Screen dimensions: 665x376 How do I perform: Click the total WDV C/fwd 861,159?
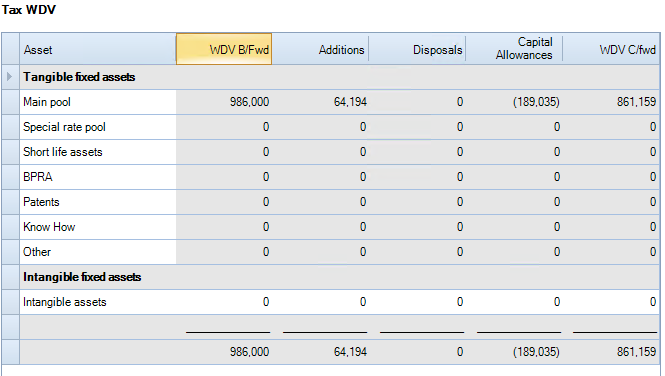point(636,352)
